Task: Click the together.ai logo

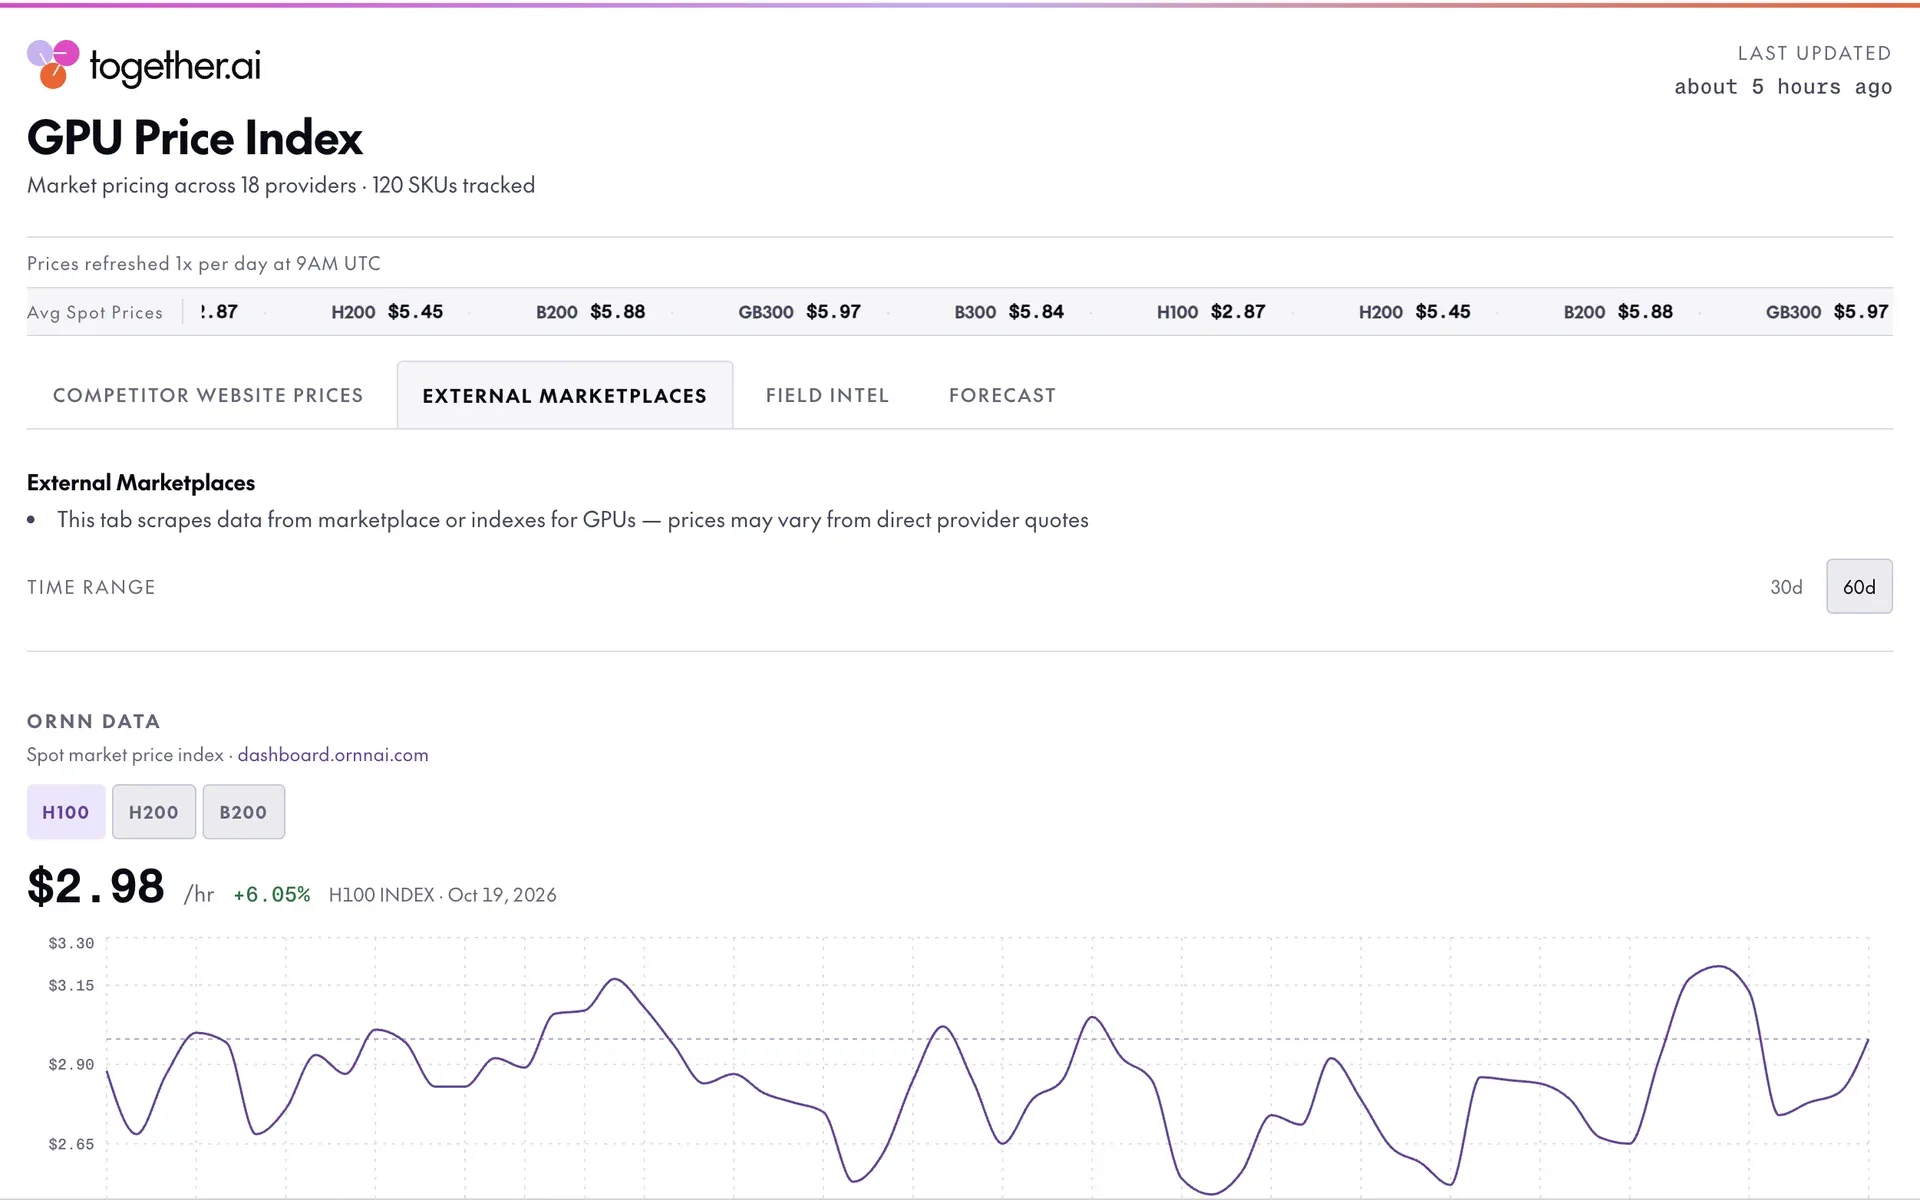Action: (144, 65)
